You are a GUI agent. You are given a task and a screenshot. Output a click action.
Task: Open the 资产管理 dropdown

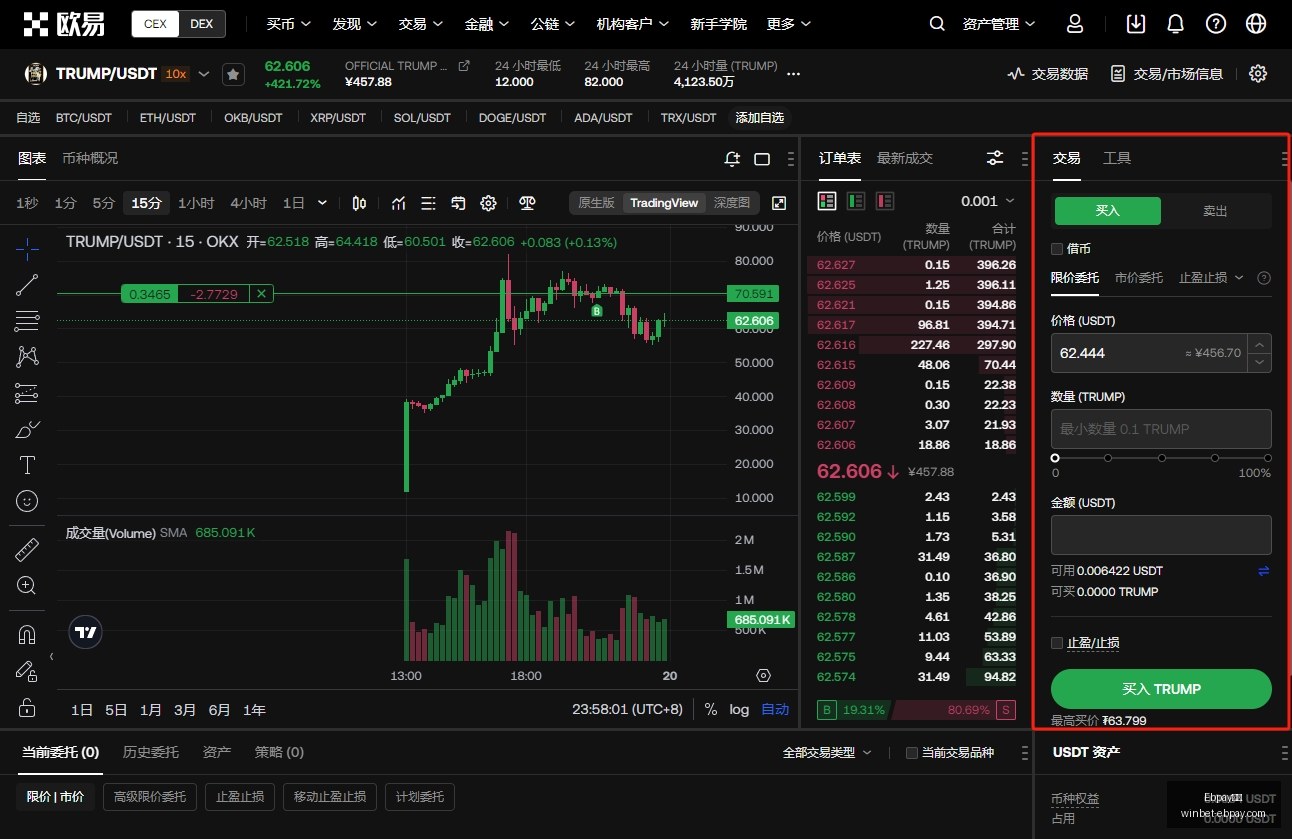(x=999, y=24)
